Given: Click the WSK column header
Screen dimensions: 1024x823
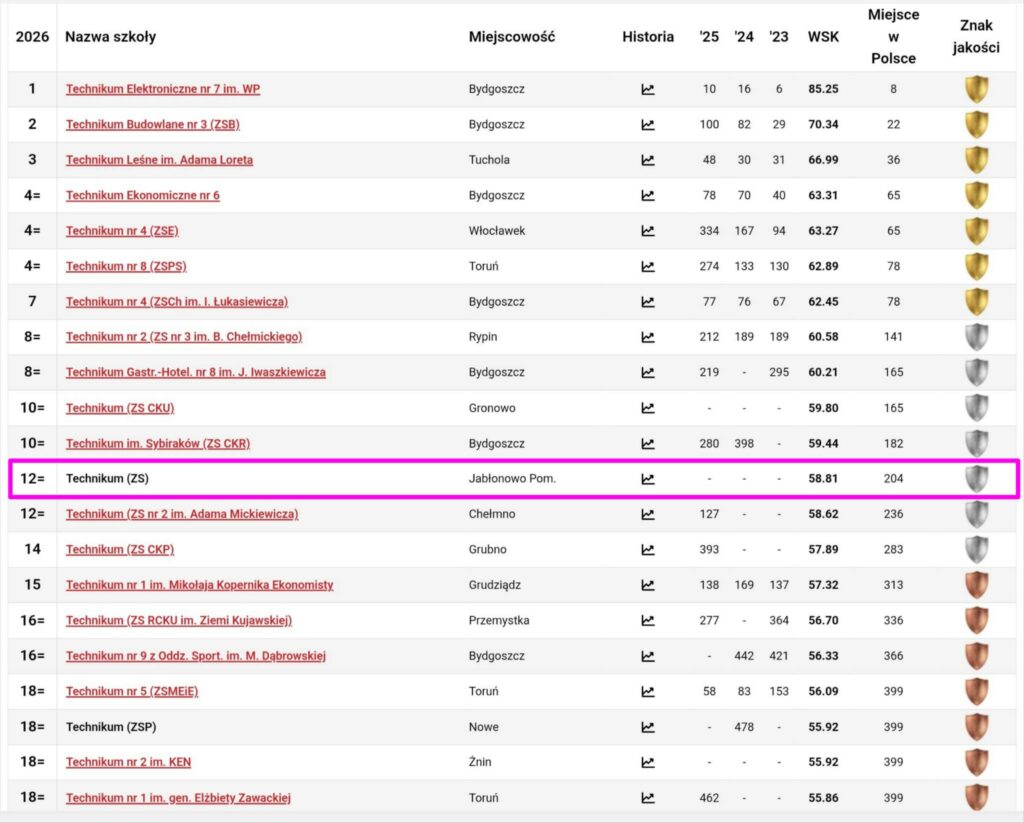Looking at the screenshot, I should tap(823, 37).
